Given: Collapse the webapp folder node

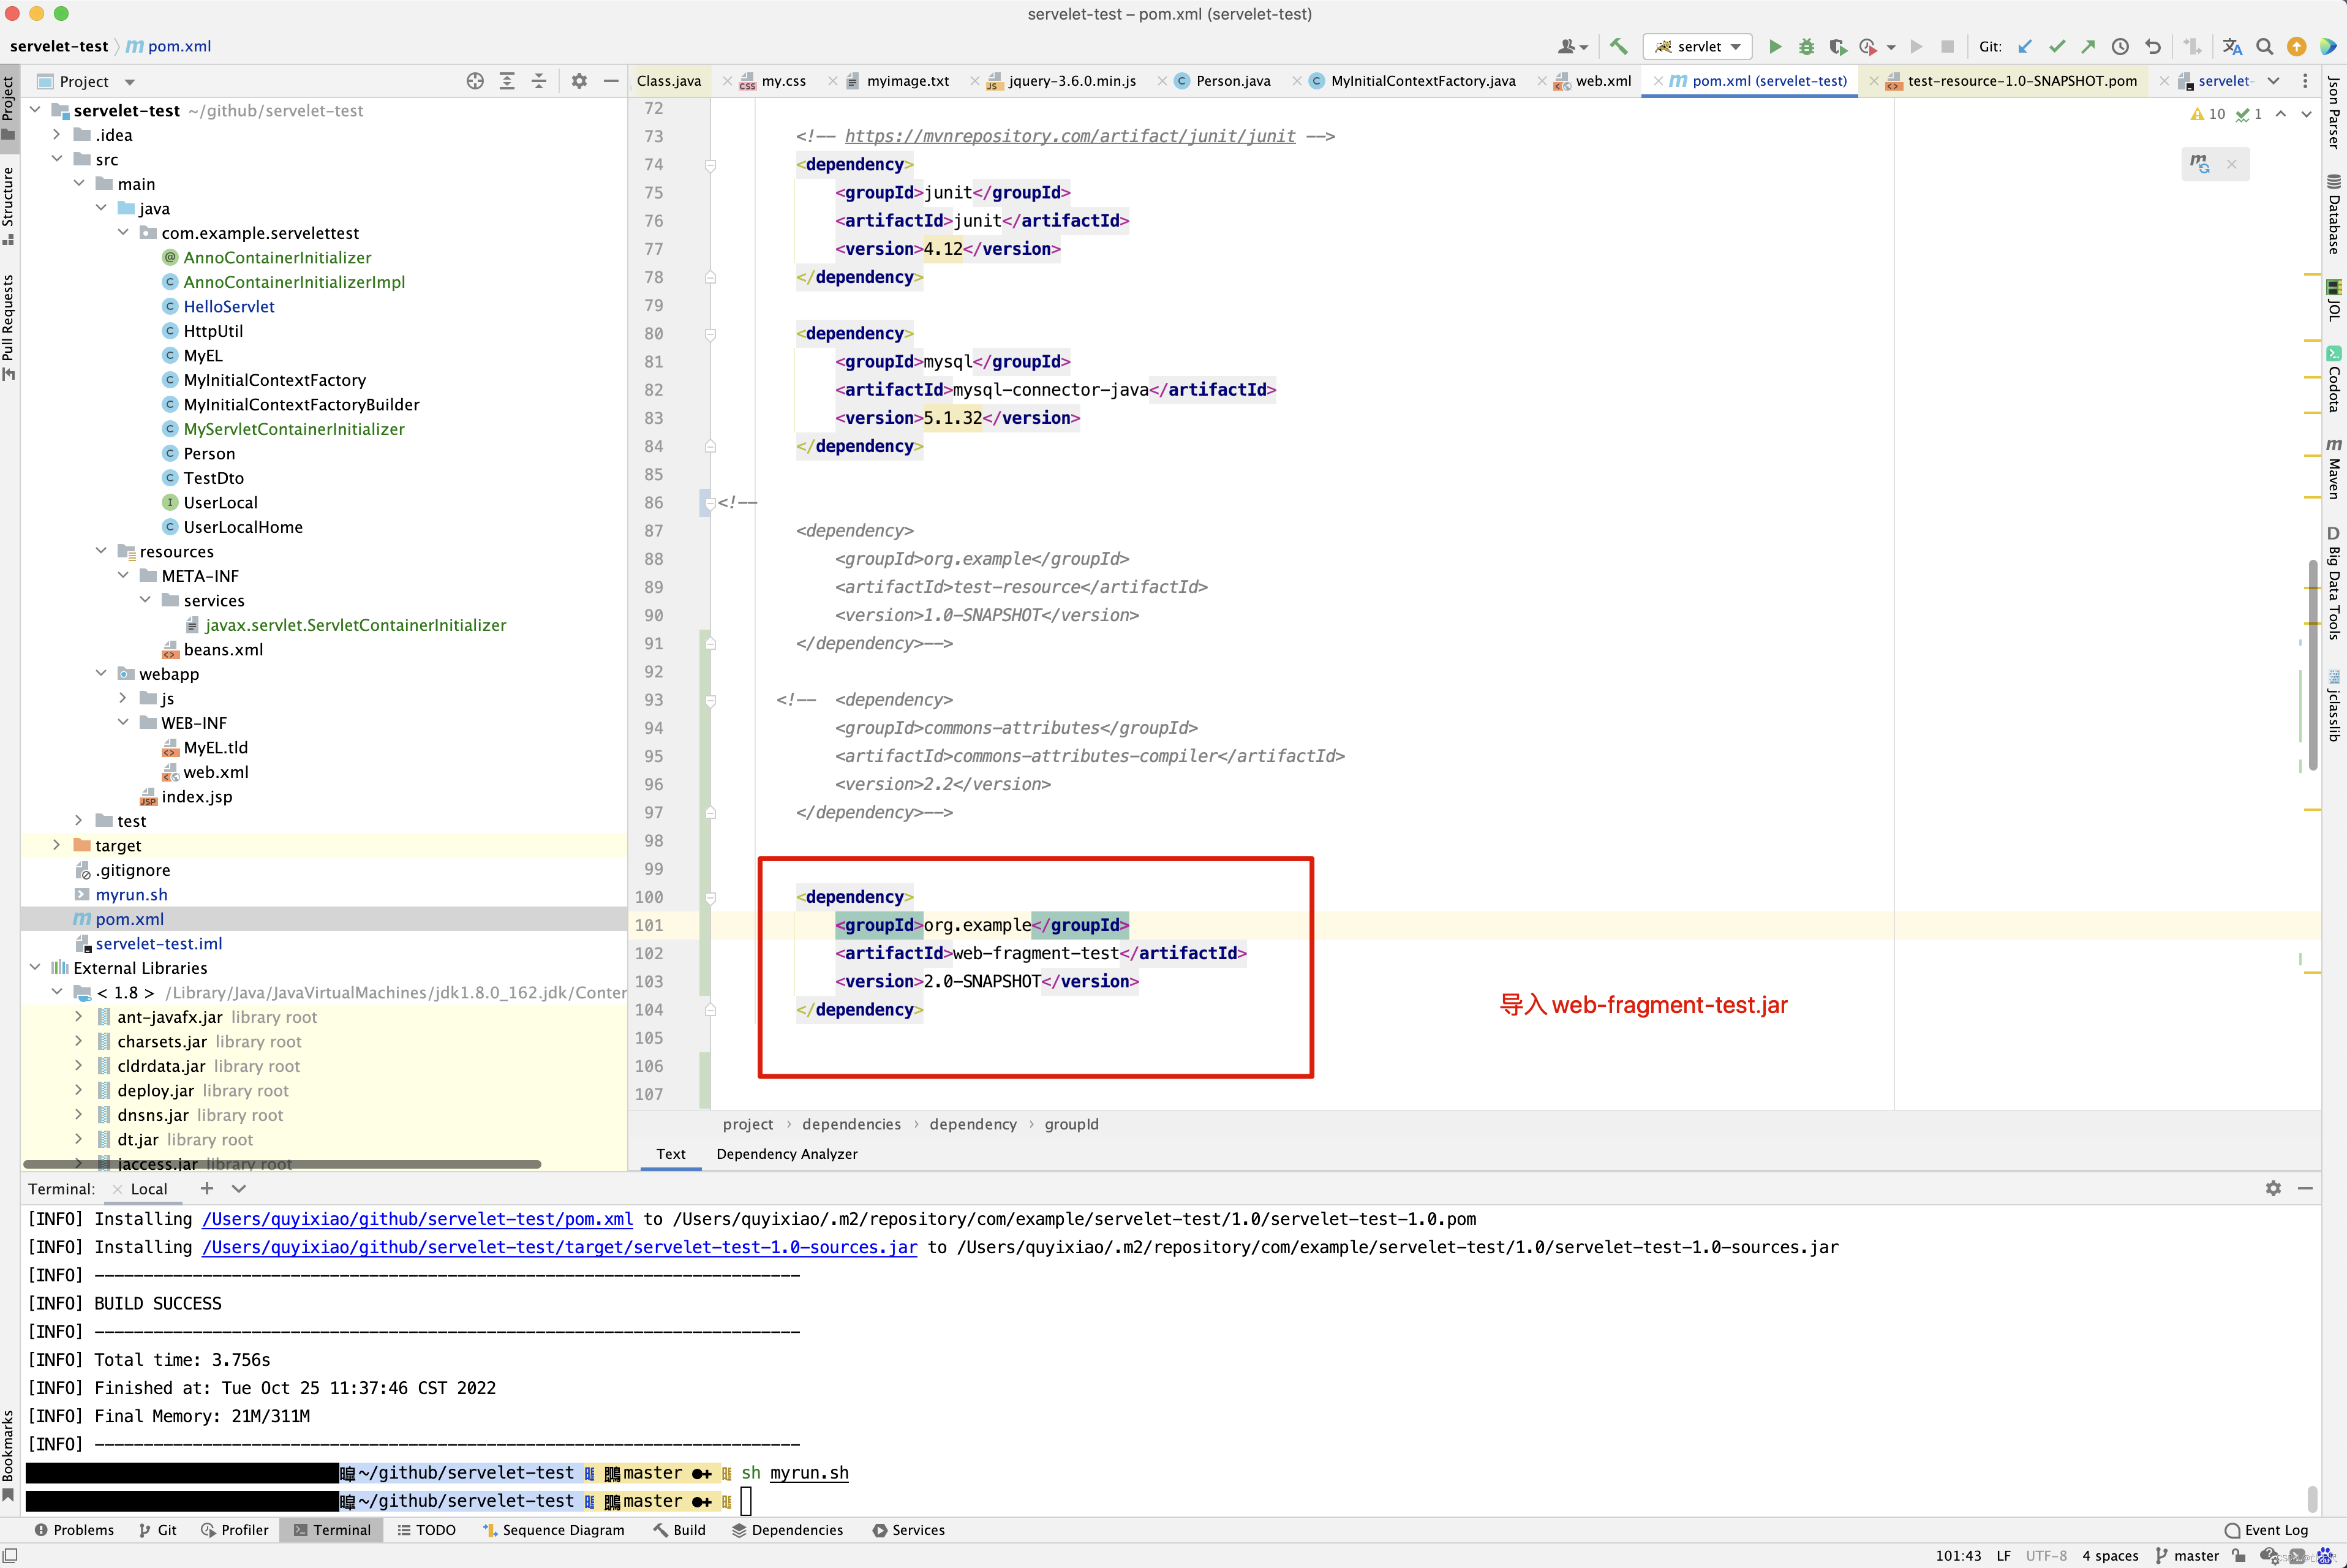Looking at the screenshot, I should (x=101, y=674).
